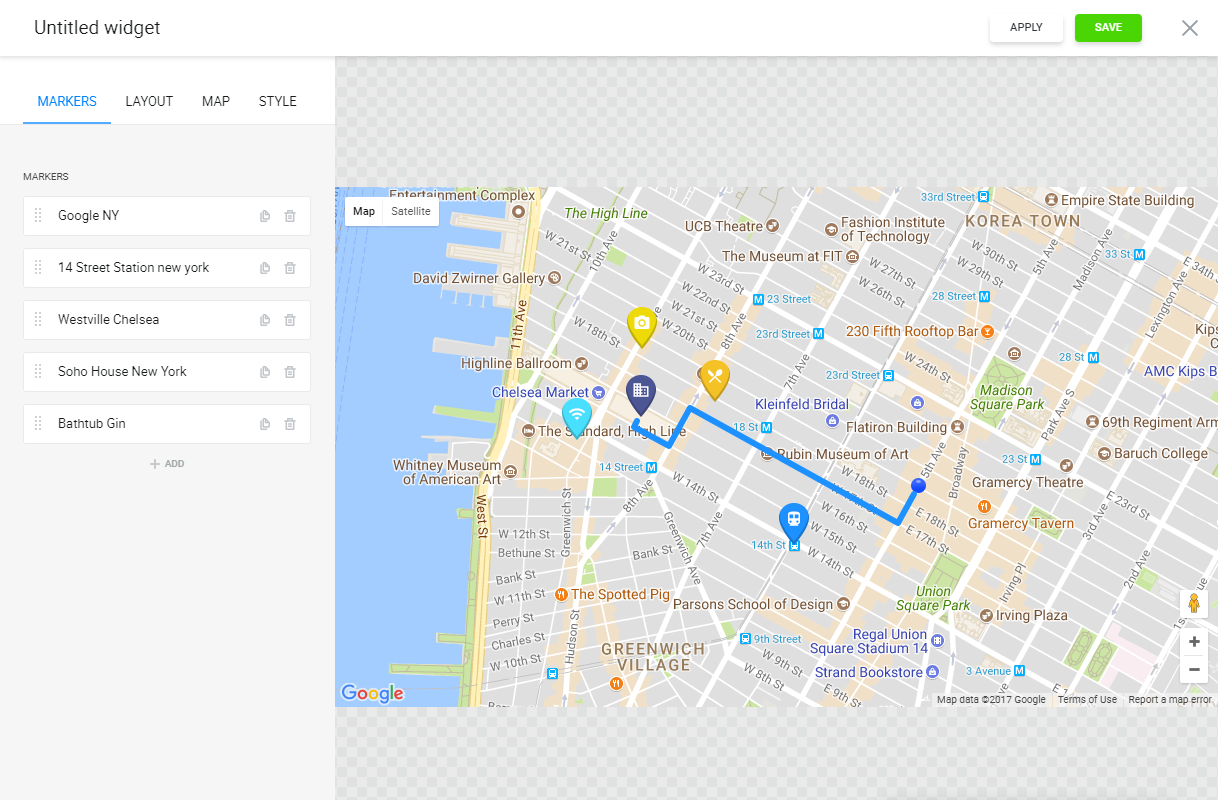Click the Whitney Museum of American Art label
This screenshot has height=800, width=1218.
tap(447, 473)
